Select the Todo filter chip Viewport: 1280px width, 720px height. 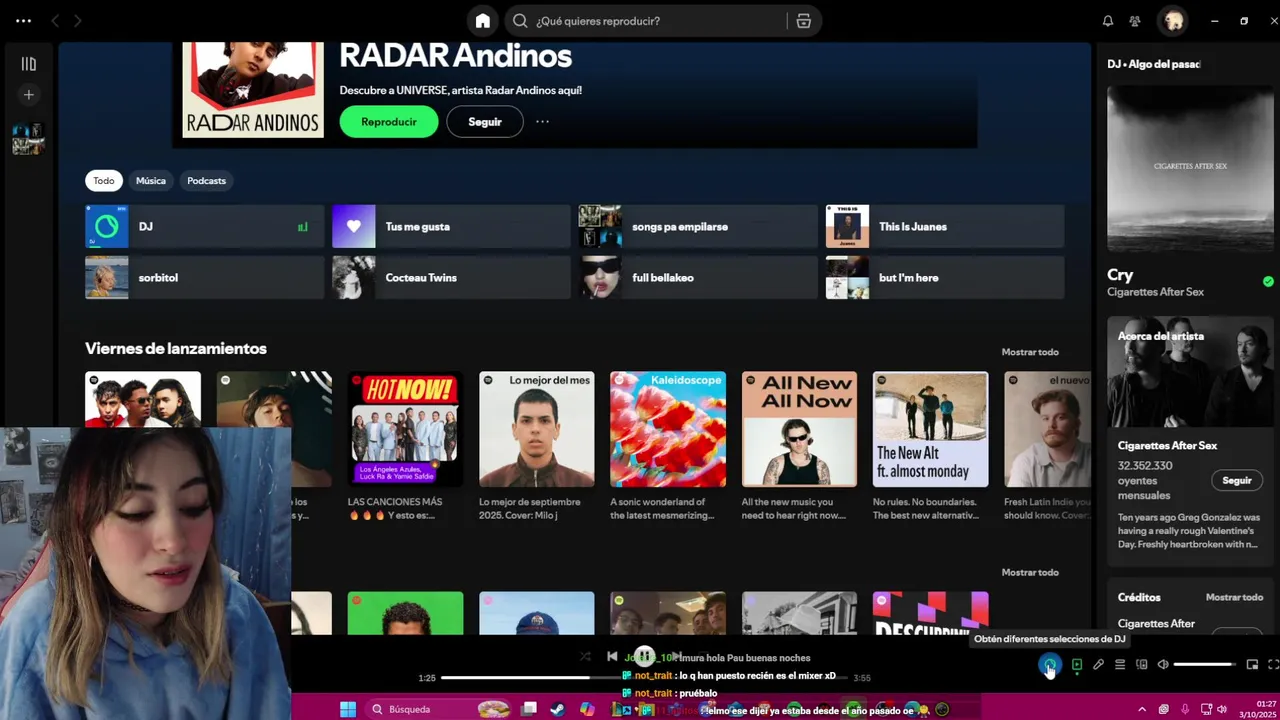[x=104, y=181]
